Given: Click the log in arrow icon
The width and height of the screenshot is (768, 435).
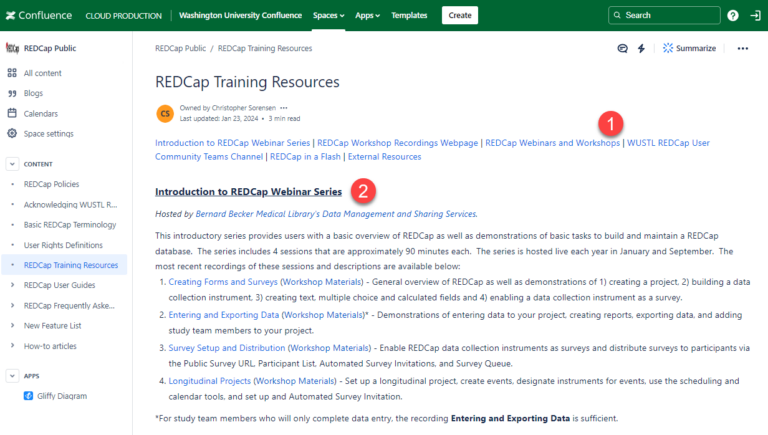Looking at the screenshot, I should click(755, 15).
